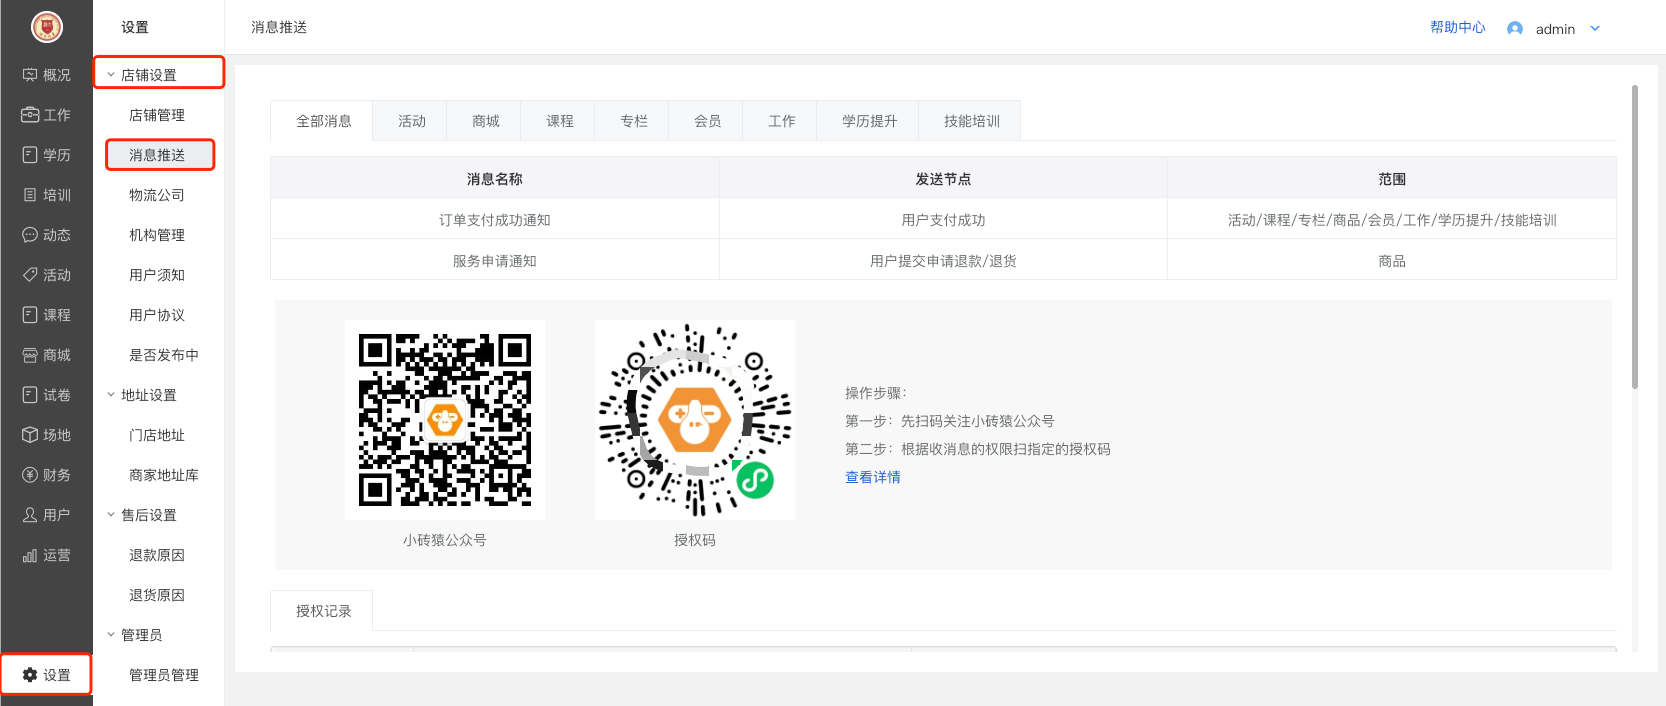Viewport: 1666px width, 706px height.
Task: Open 财务 yen icon in sidebar
Action: 30,475
